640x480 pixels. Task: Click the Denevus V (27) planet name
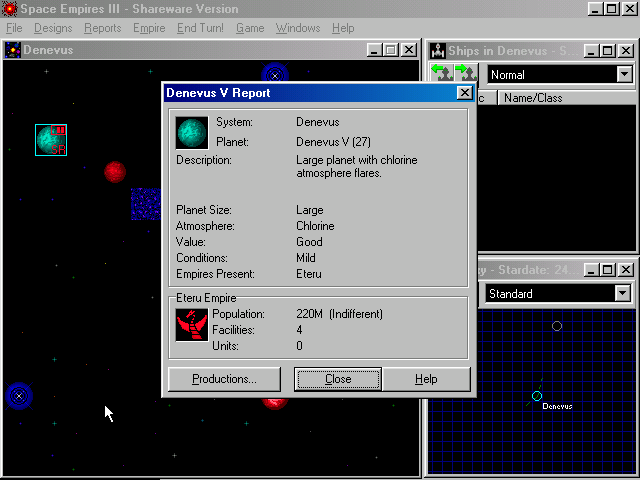point(333,142)
